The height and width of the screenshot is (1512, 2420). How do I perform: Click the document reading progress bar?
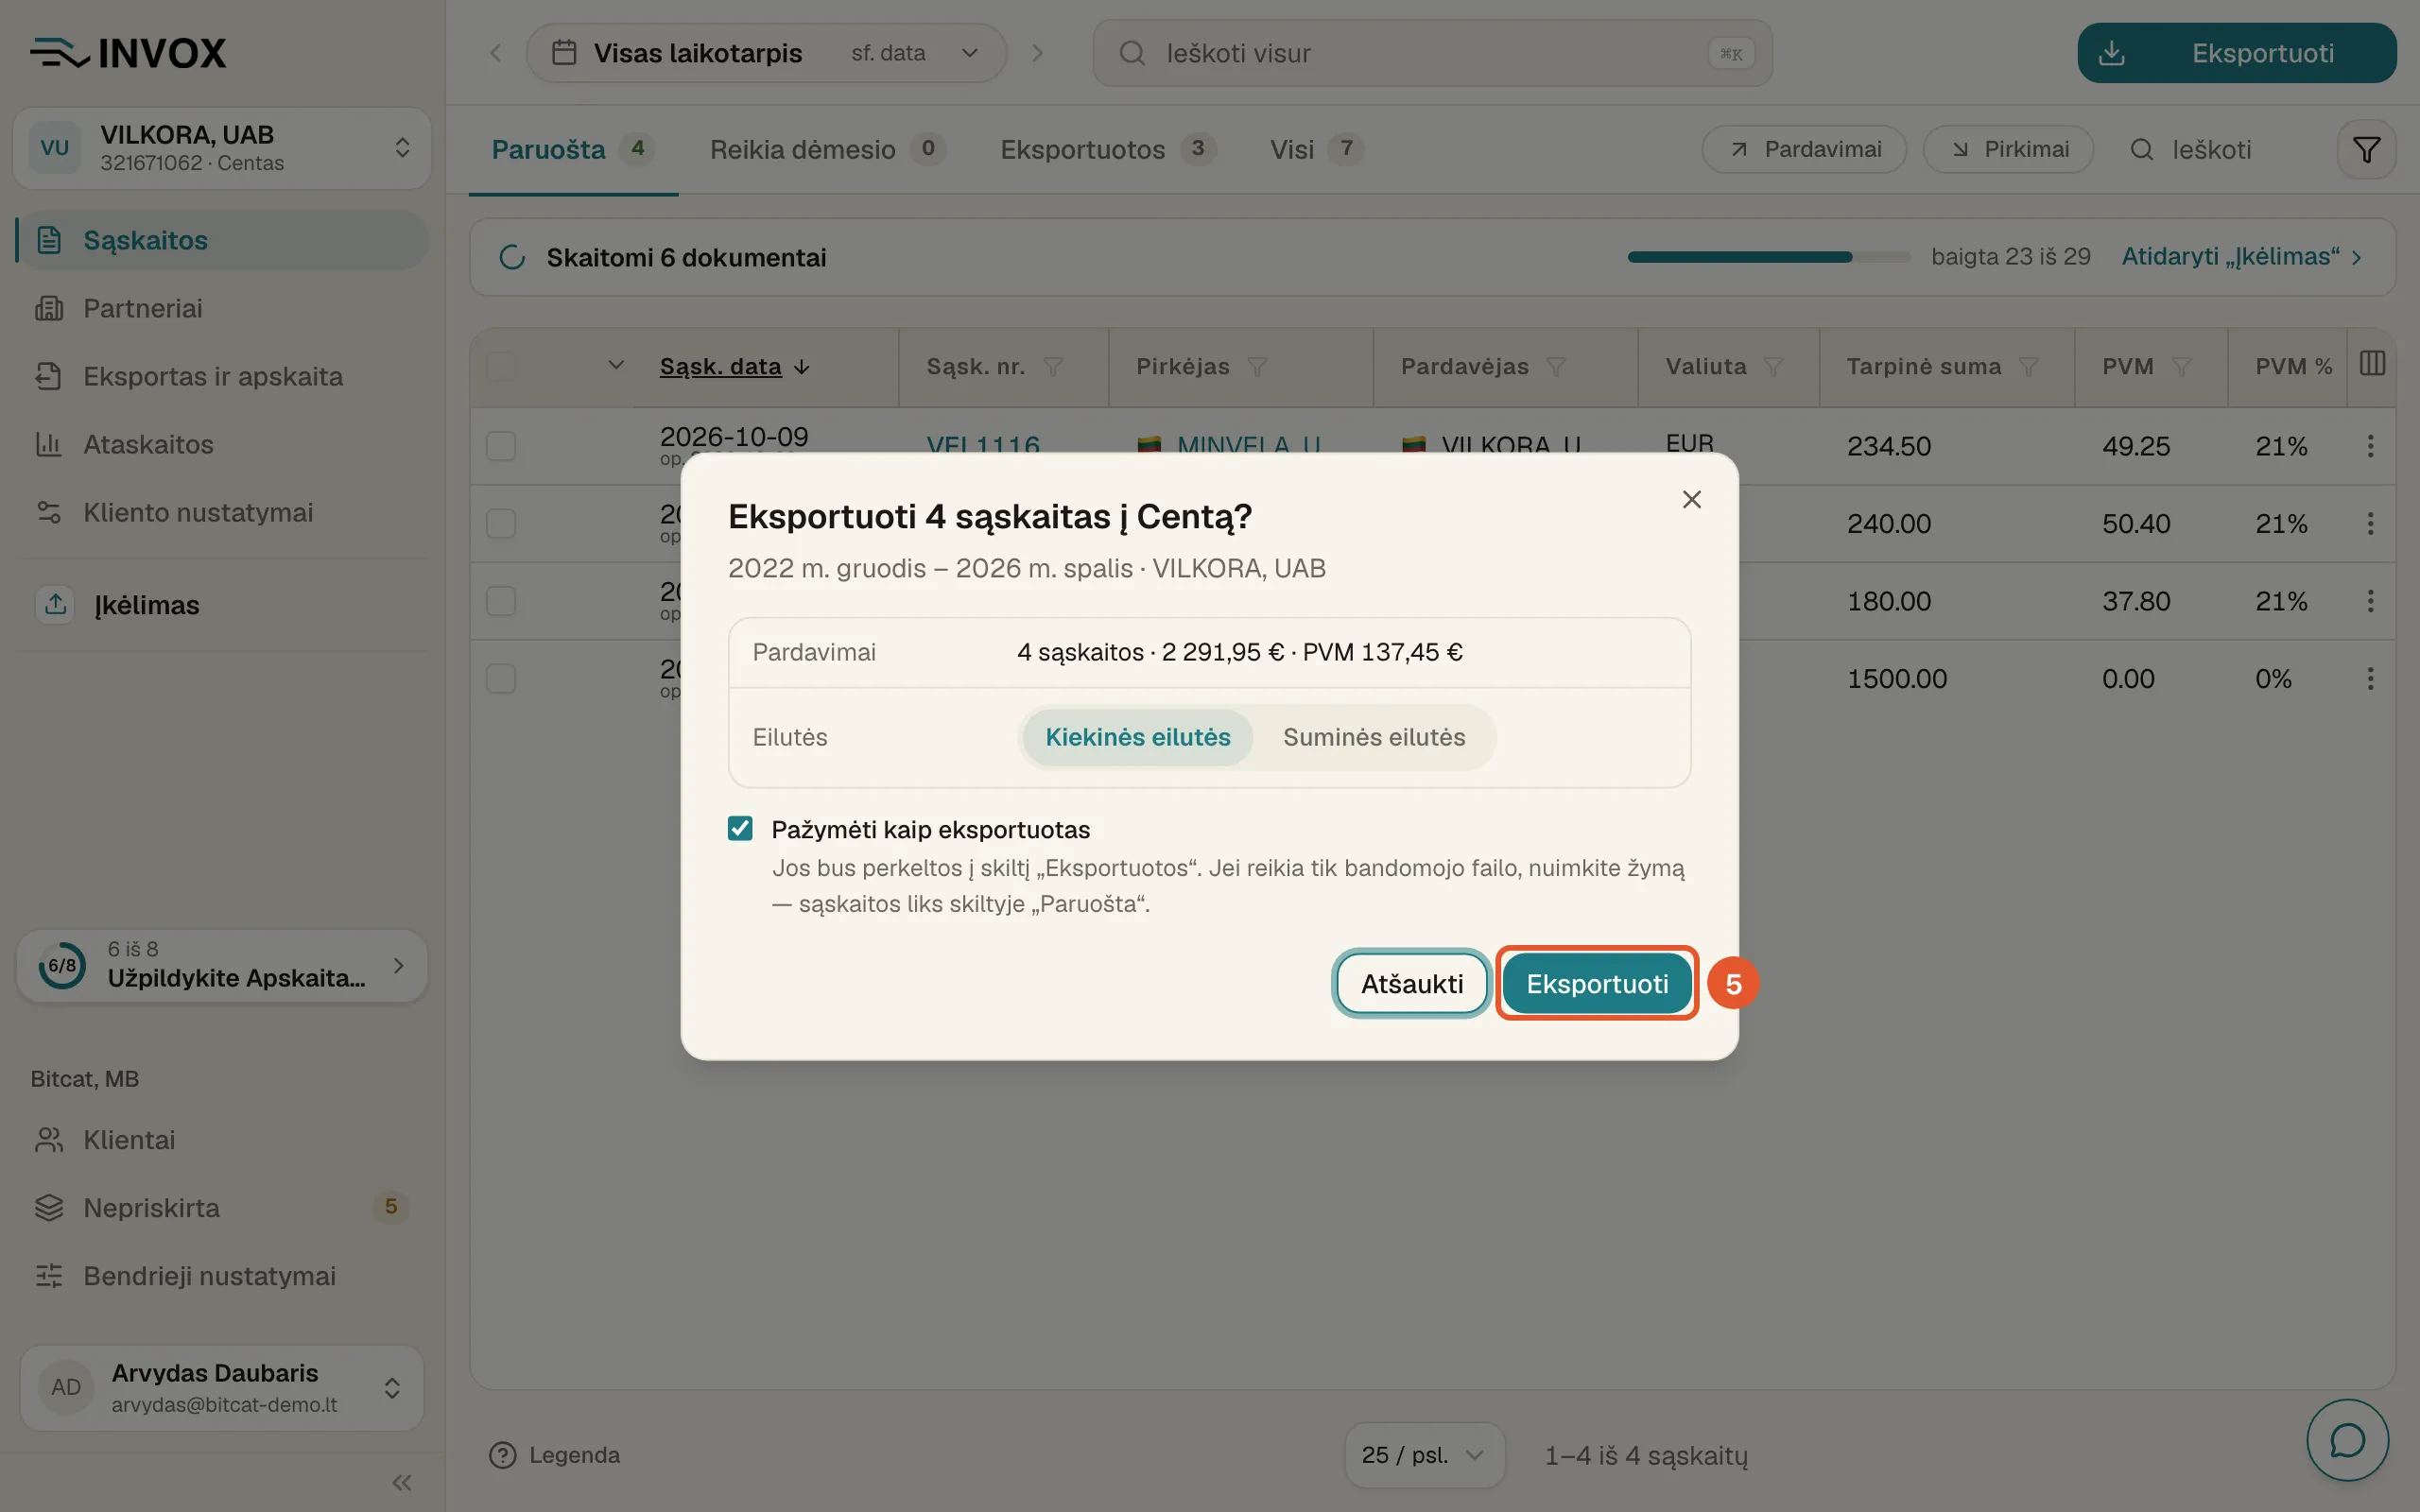coord(1768,257)
